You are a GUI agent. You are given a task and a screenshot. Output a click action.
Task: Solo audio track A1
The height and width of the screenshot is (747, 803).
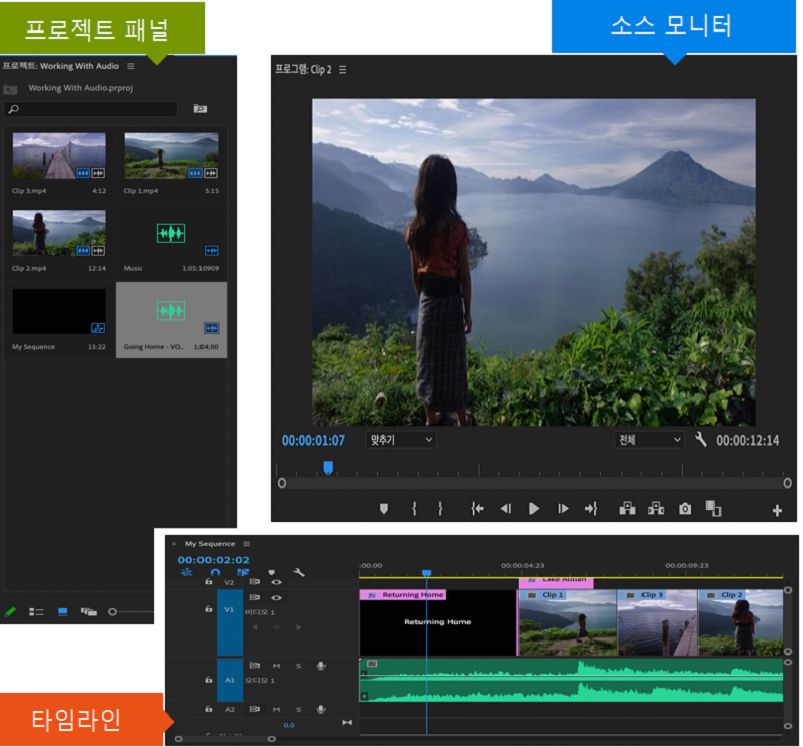pos(299,666)
